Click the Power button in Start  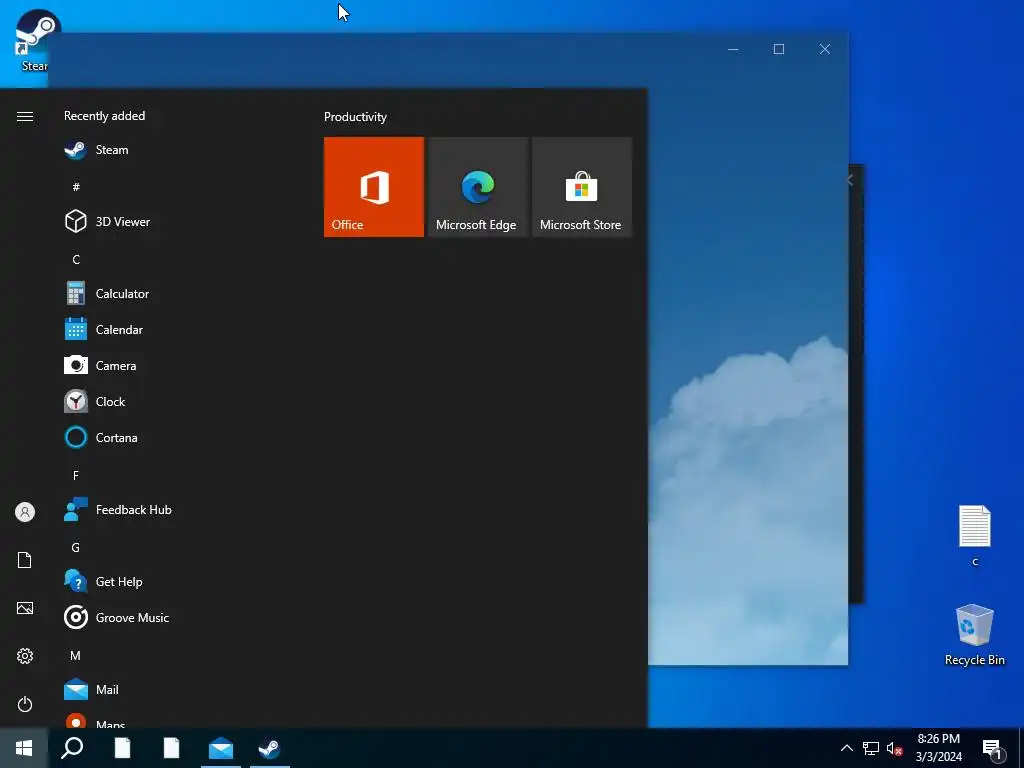point(25,704)
